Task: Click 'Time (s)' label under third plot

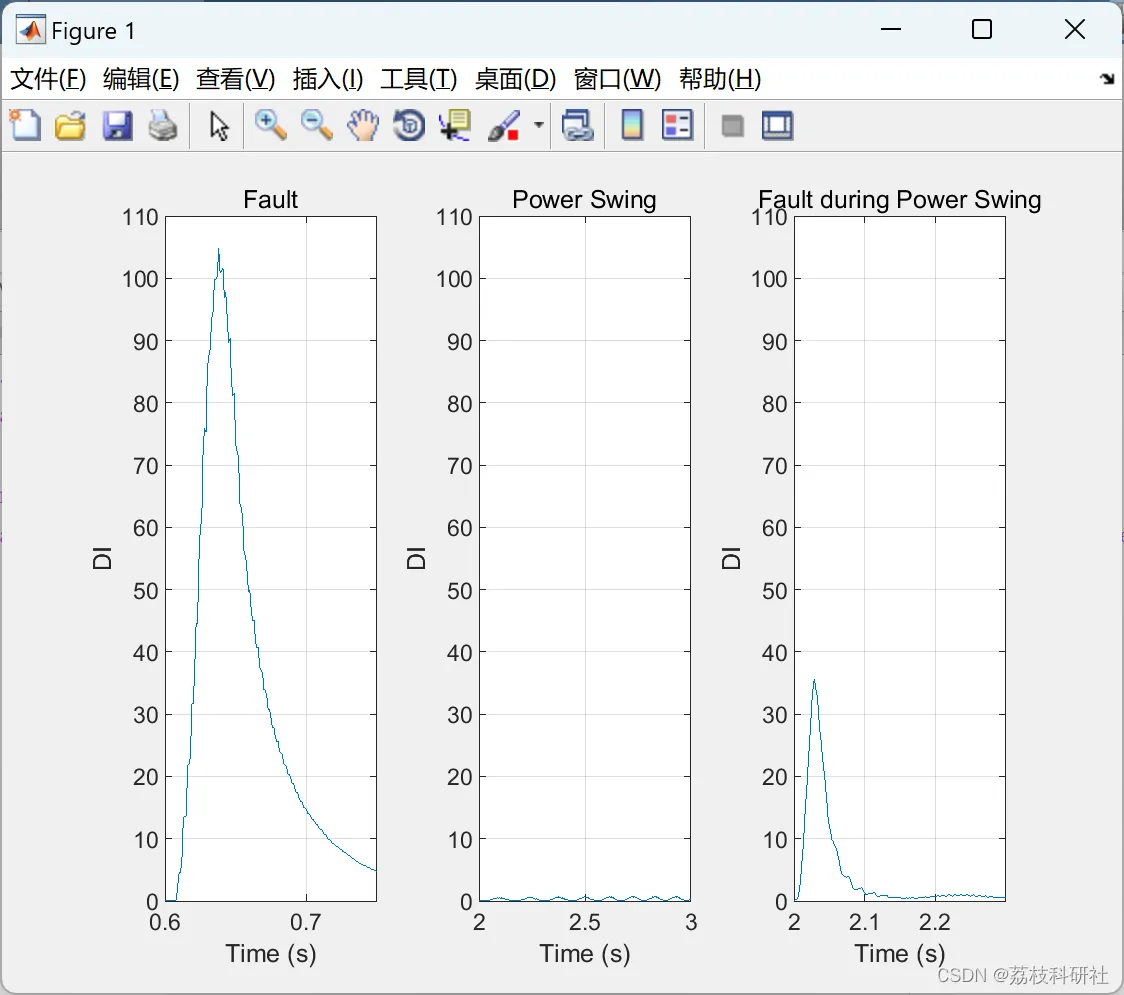Action: tap(900, 954)
